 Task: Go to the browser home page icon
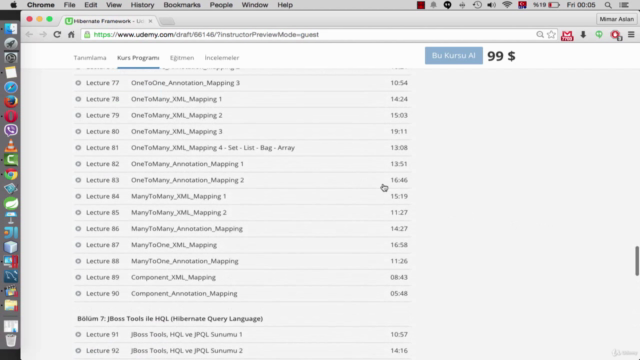click(x=71, y=35)
